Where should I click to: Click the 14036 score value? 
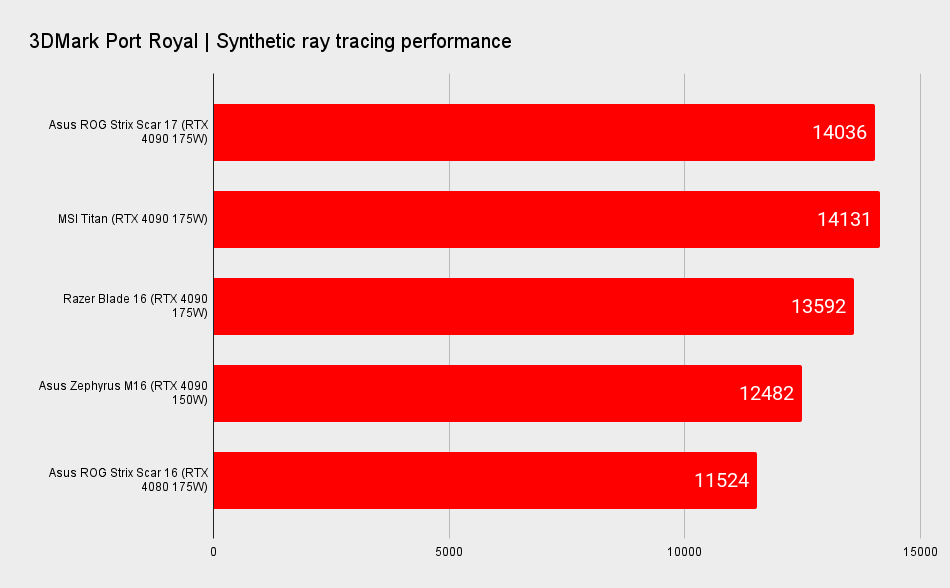839,133
